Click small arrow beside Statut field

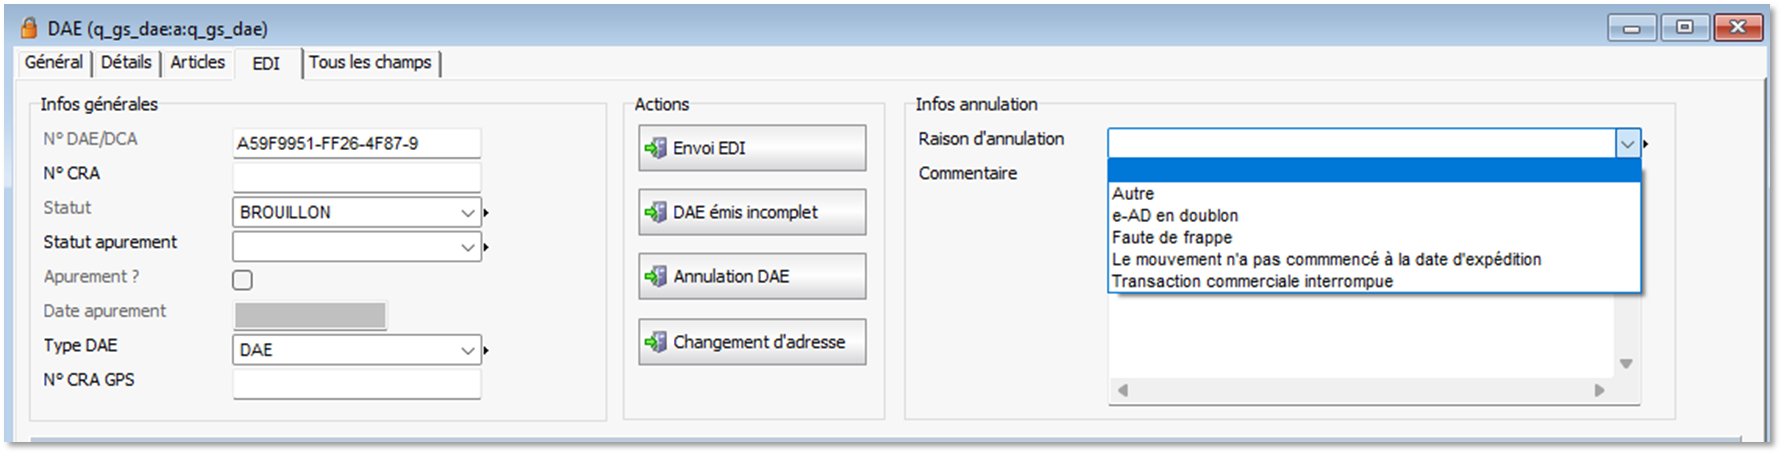(487, 213)
